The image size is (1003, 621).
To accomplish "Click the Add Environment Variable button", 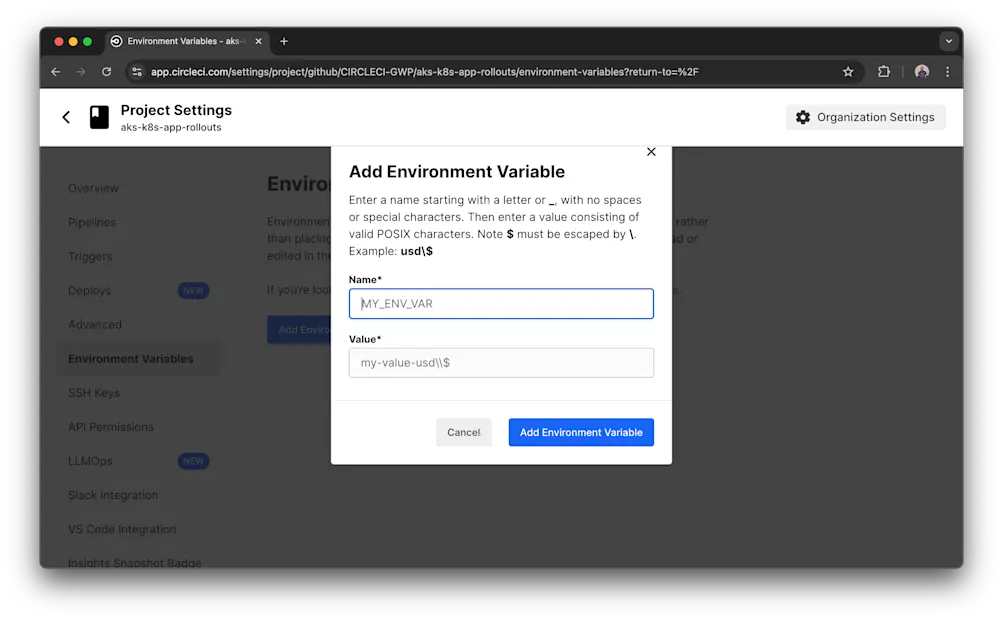I will pyautogui.click(x=580, y=432).
